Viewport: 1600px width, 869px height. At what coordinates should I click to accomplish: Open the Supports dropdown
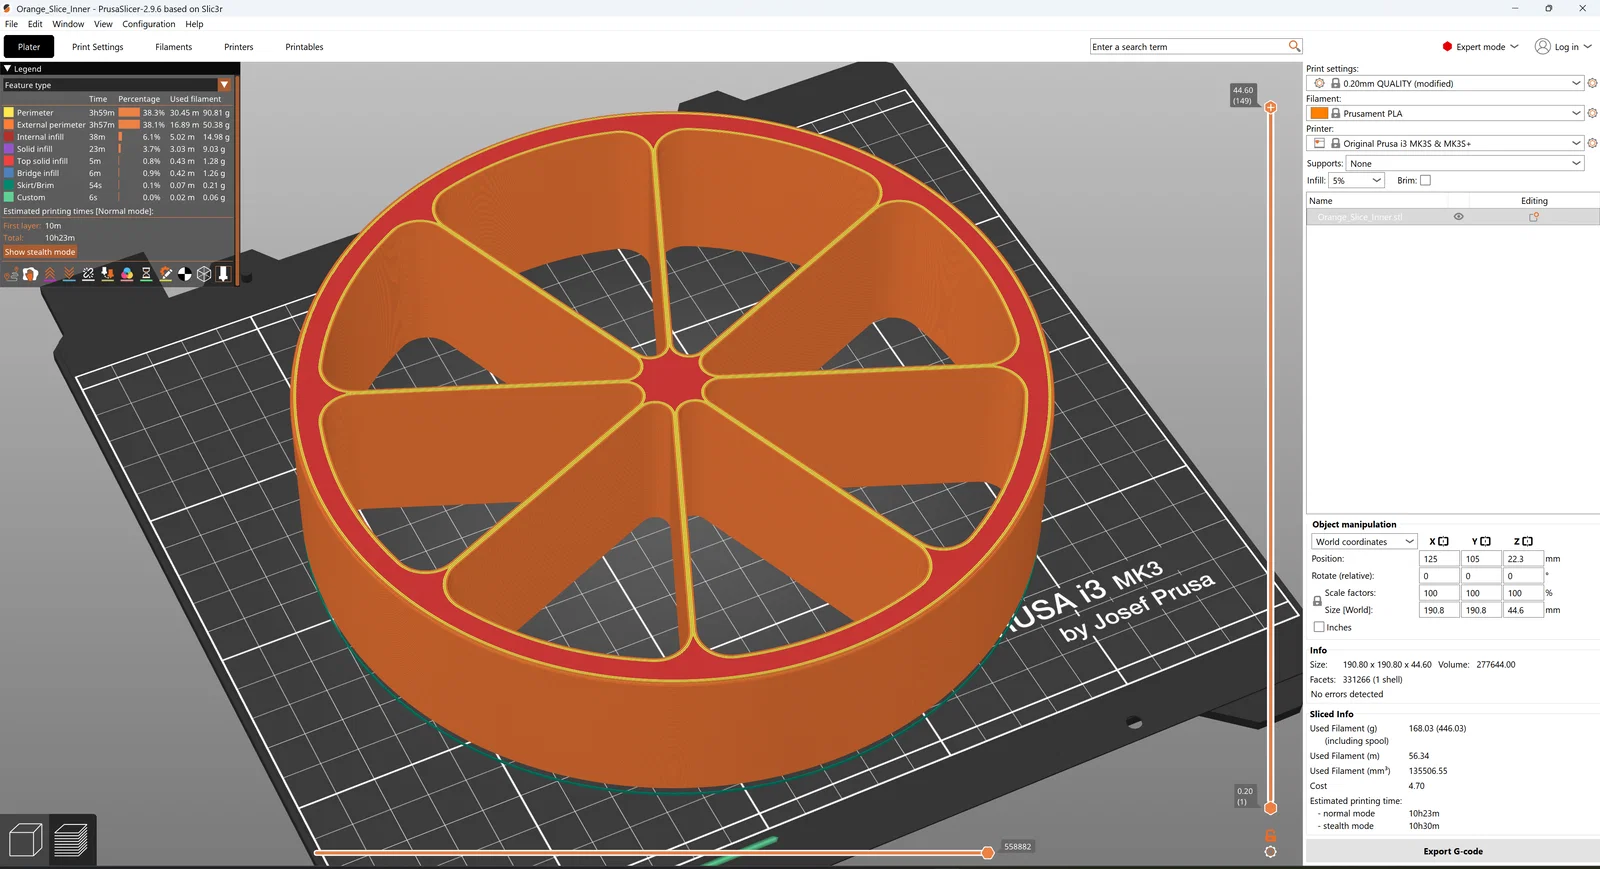pyautogui.click(x=1466, y=163)
